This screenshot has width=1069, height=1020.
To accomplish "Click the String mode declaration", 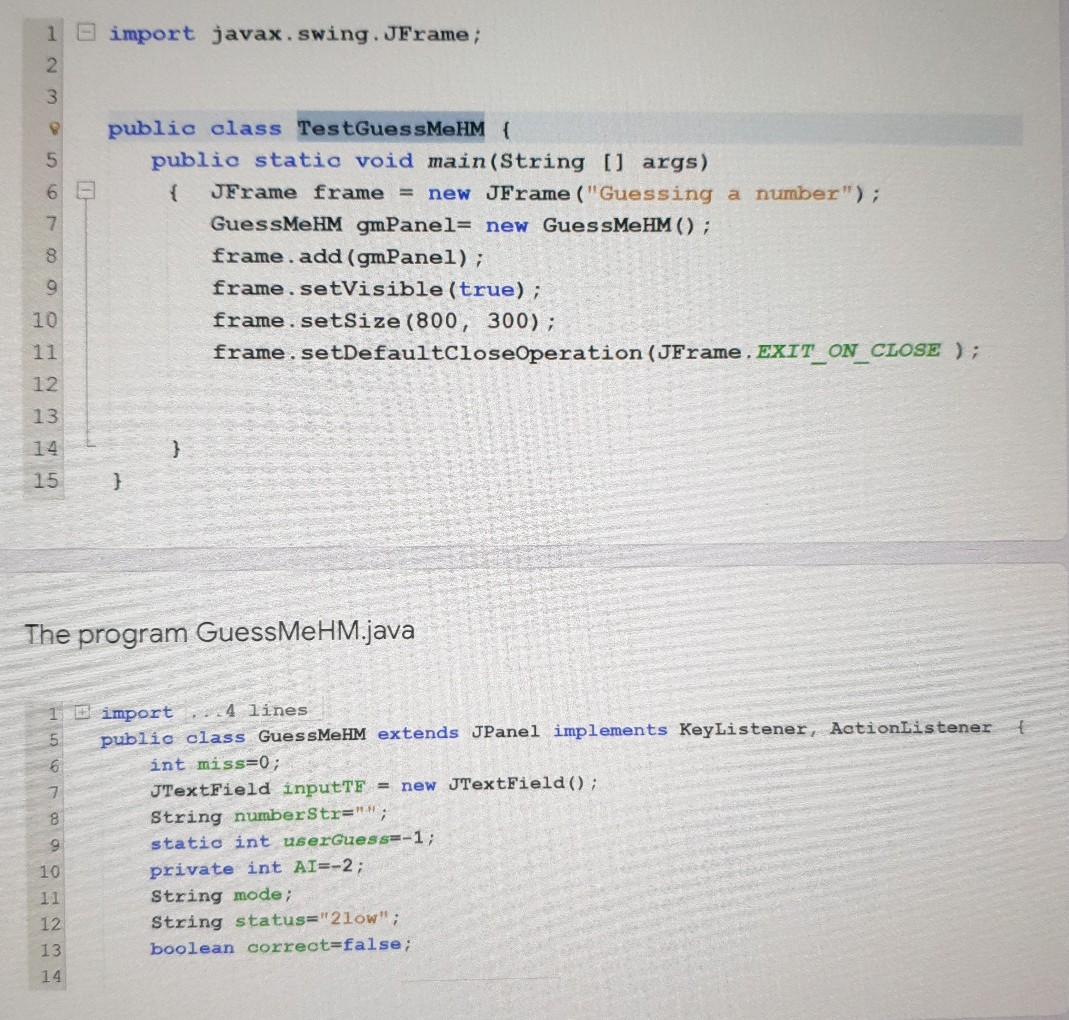I will click(x=222, y=895).
